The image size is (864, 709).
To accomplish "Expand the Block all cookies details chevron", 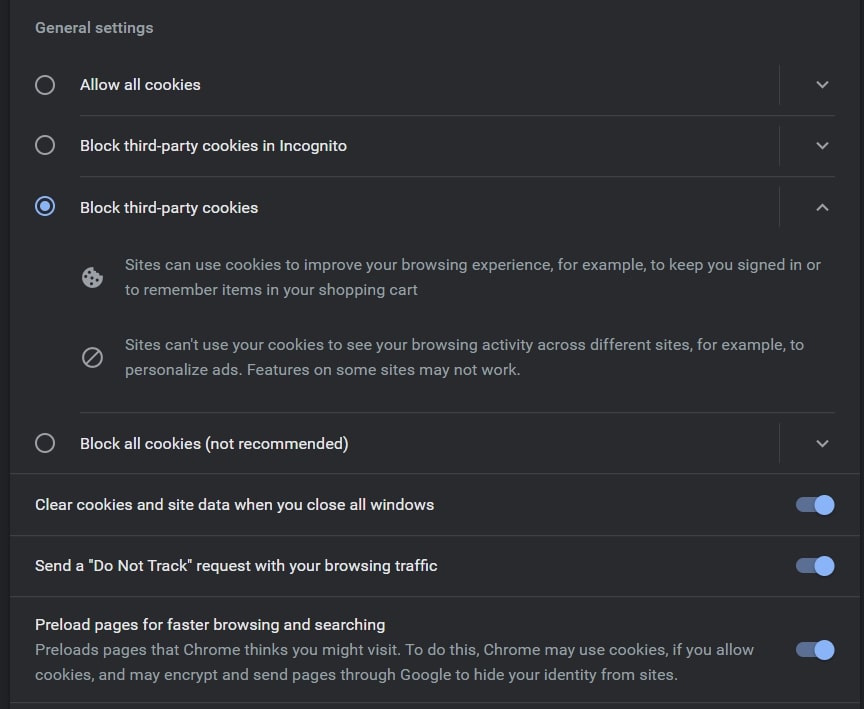I will coord(822,443).
